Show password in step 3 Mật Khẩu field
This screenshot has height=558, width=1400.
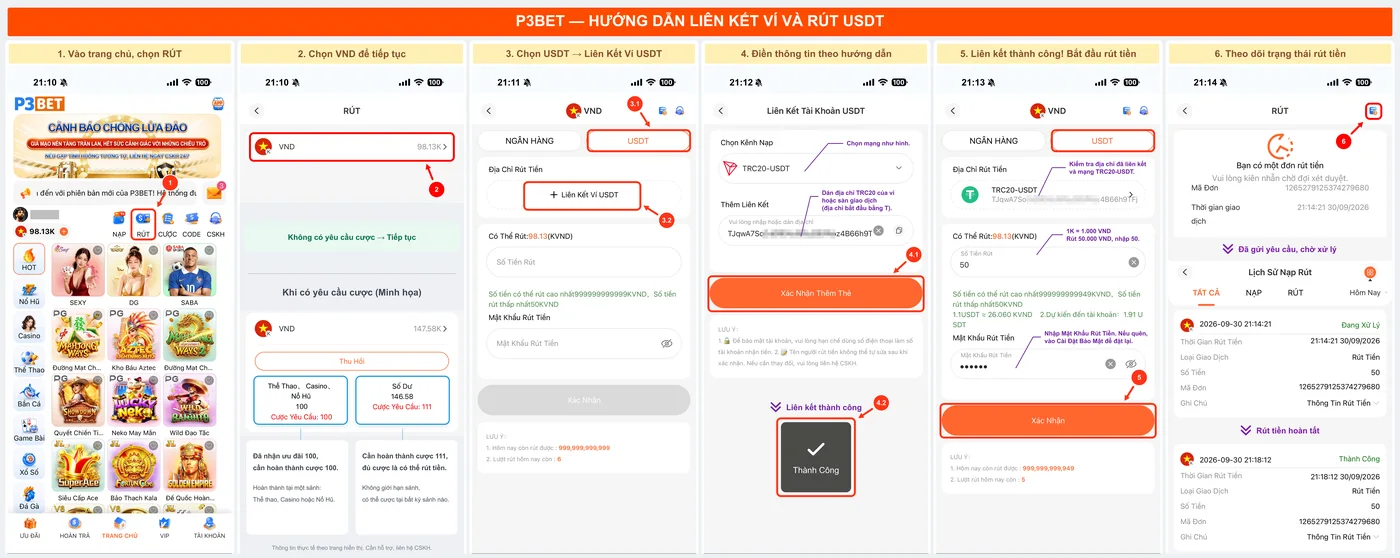[666, 343]
